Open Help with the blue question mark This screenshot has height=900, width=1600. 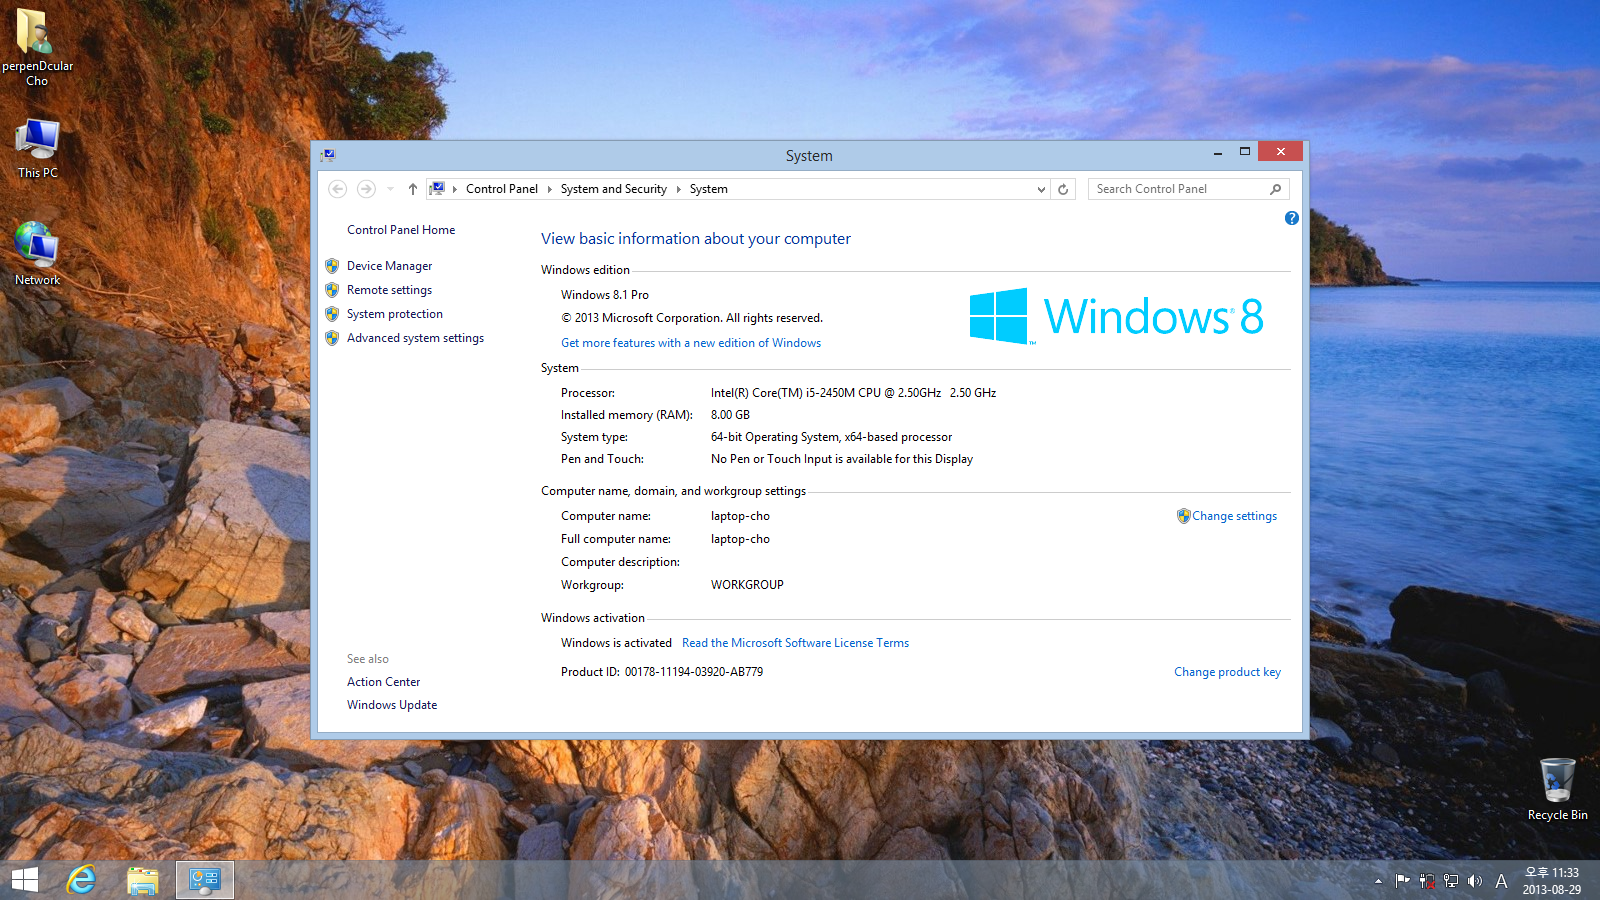pyautogui.click(x=1291, y=218)
